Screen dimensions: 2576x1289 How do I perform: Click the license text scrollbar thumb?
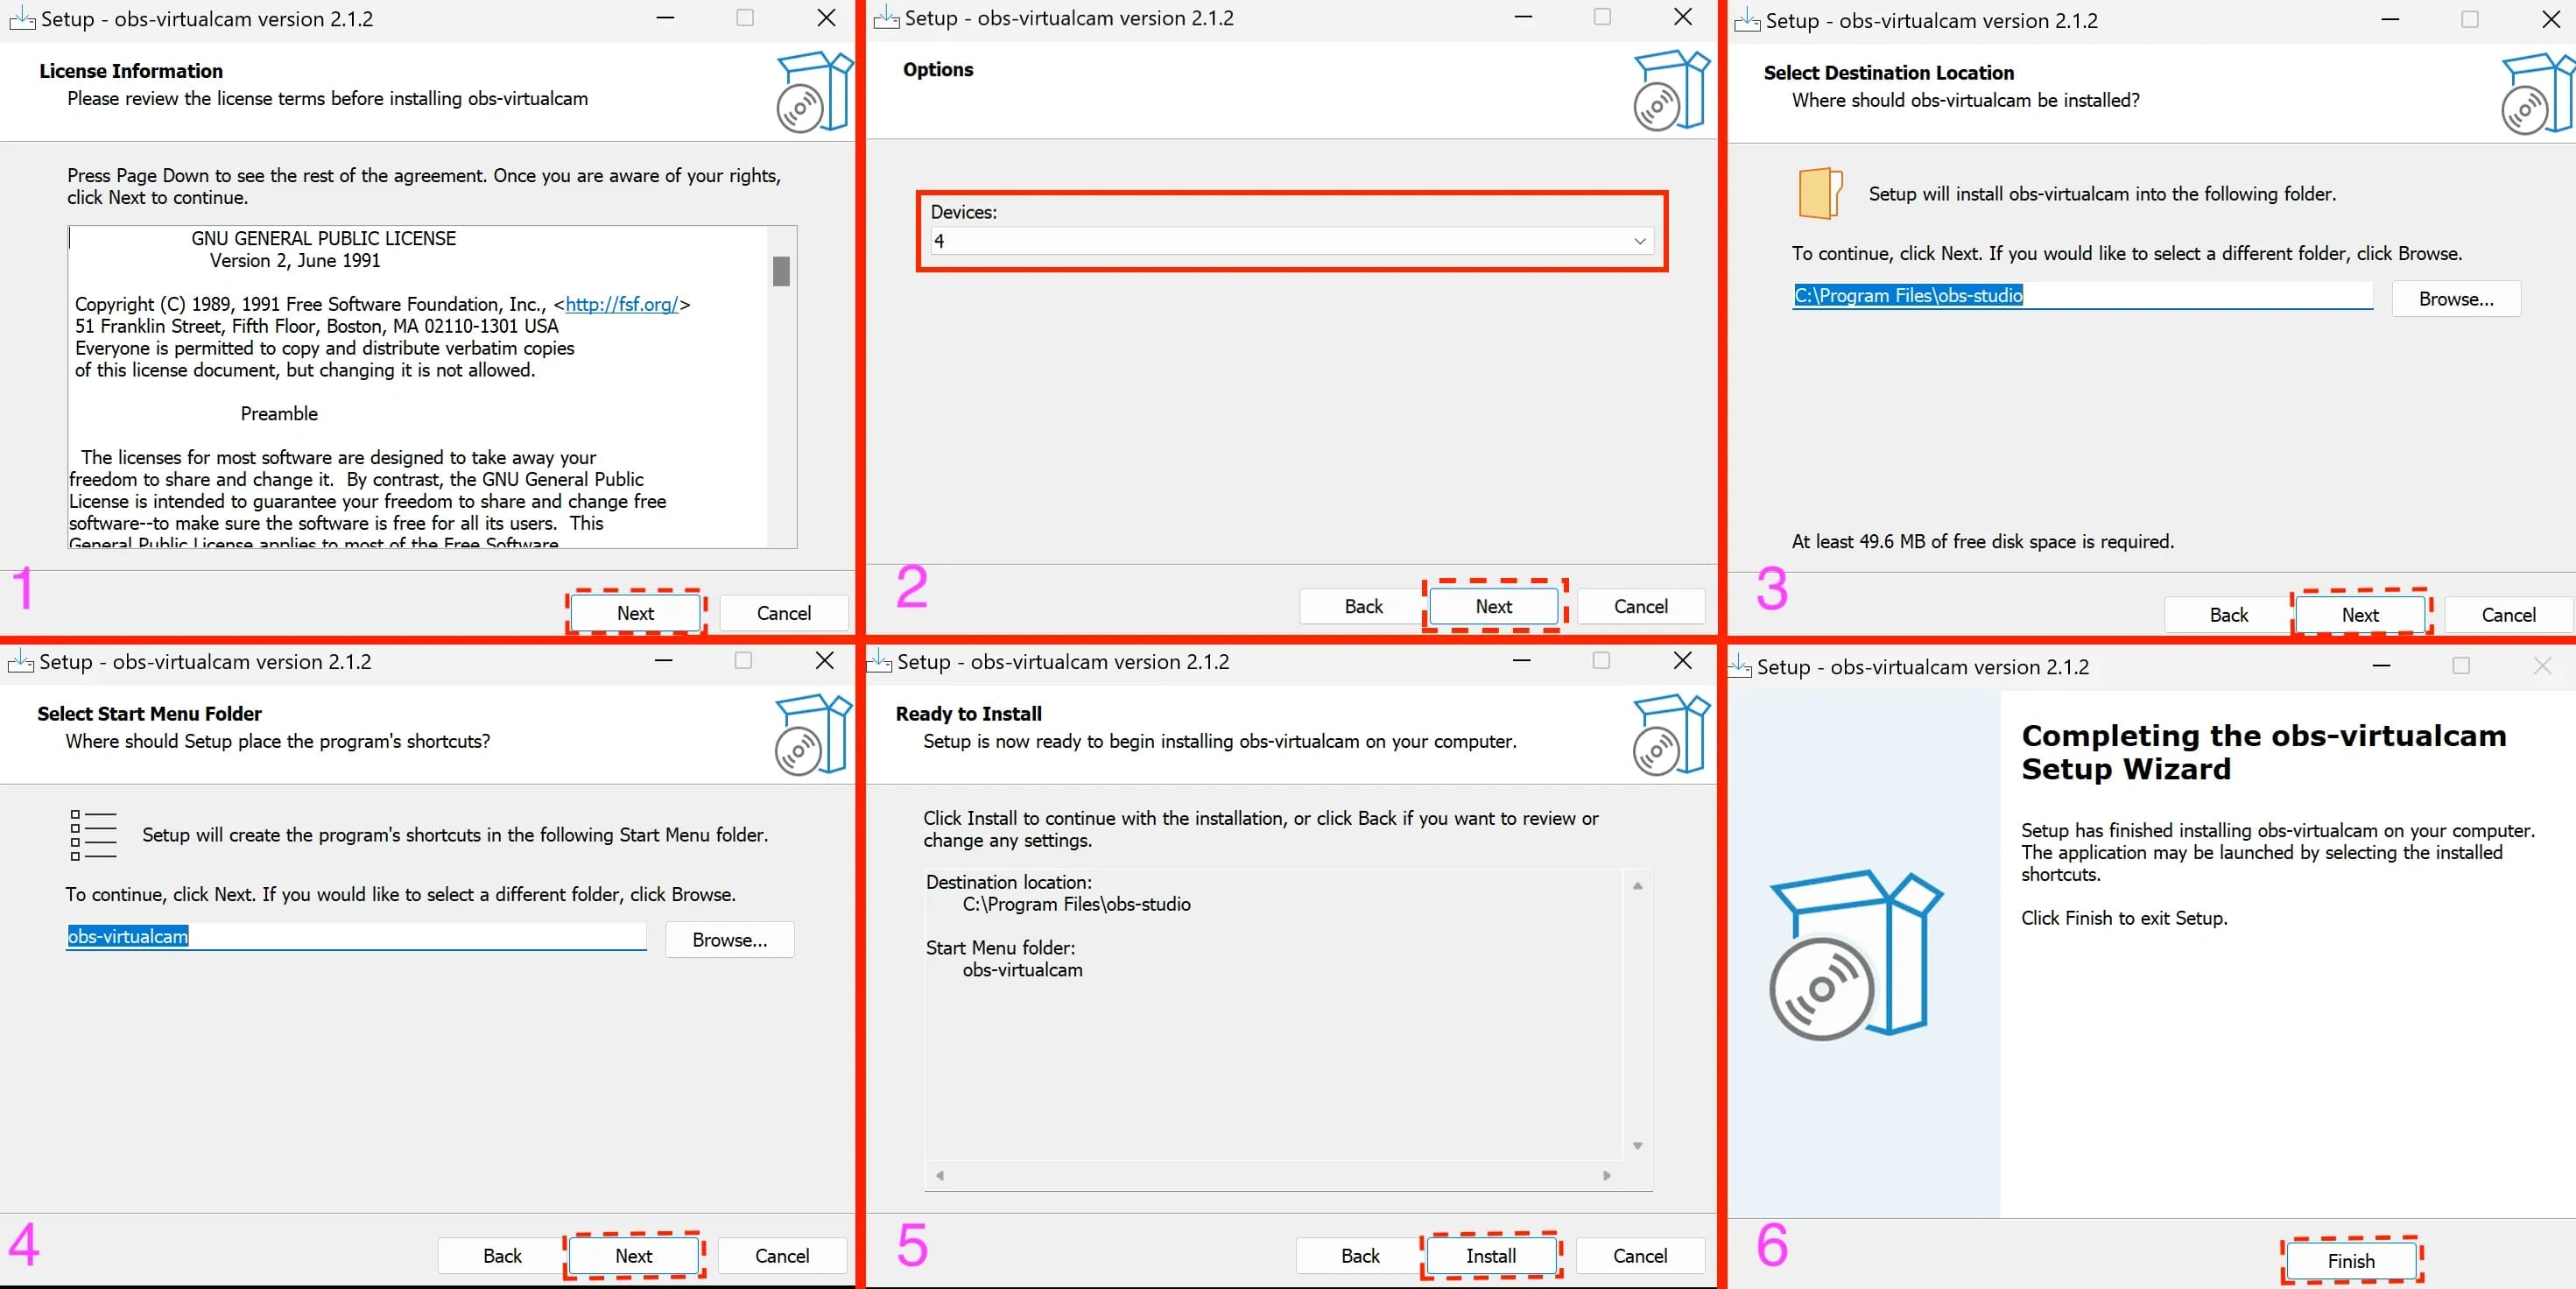point(782,271)
